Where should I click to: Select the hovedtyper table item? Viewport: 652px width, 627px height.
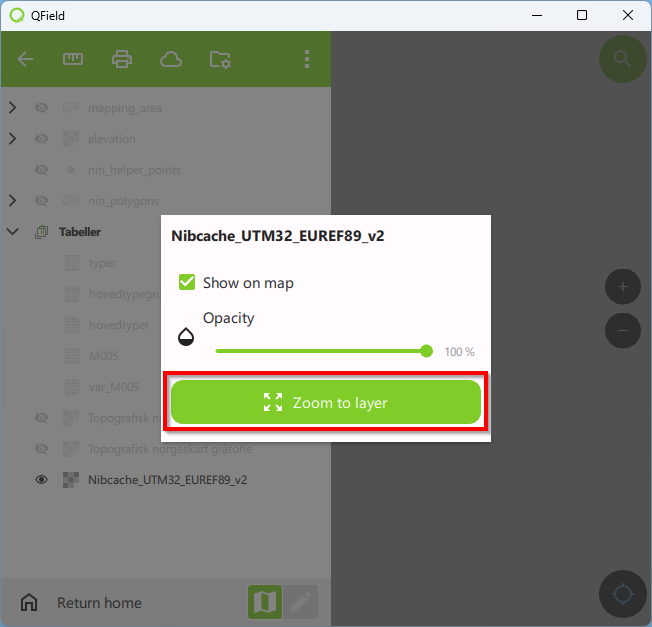[x=118, y=325]
